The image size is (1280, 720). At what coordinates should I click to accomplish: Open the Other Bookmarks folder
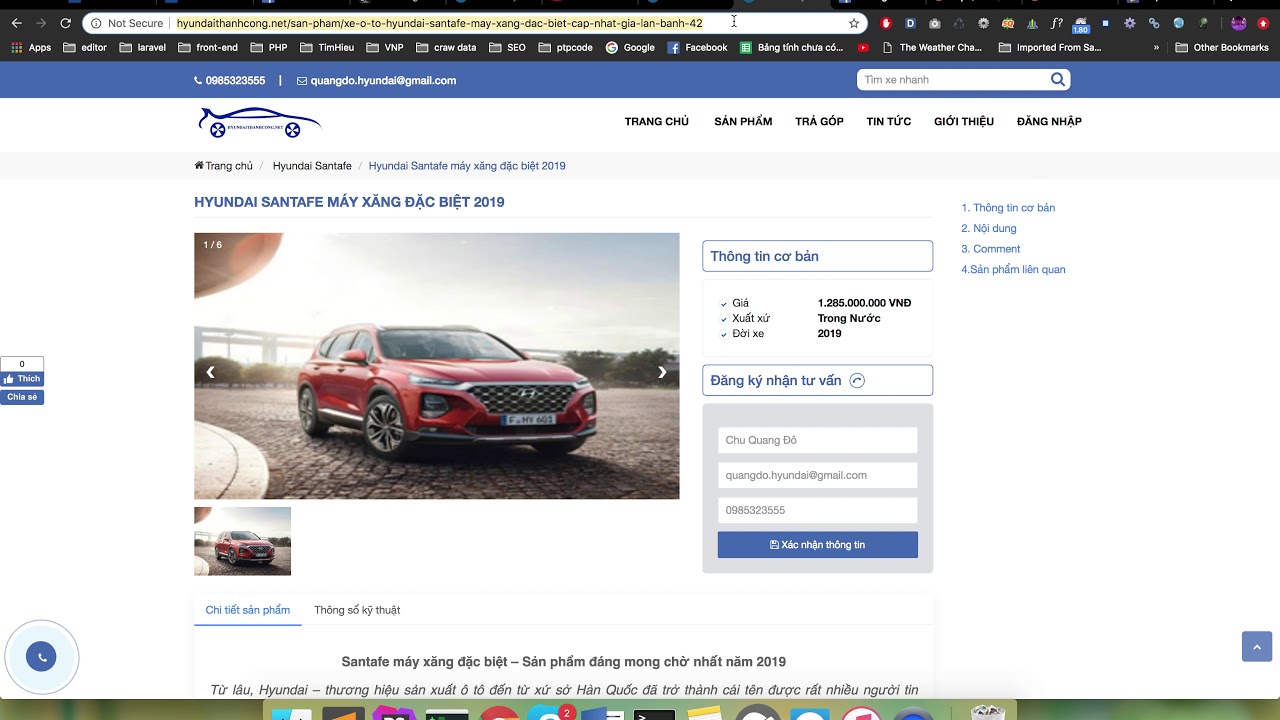[x=1221, y=47]
